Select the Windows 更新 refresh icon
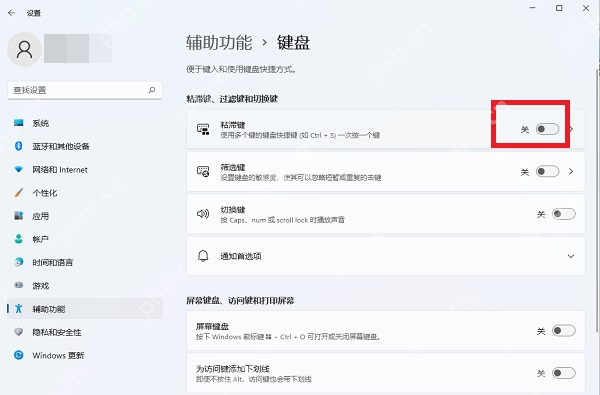 pos(18,355)
